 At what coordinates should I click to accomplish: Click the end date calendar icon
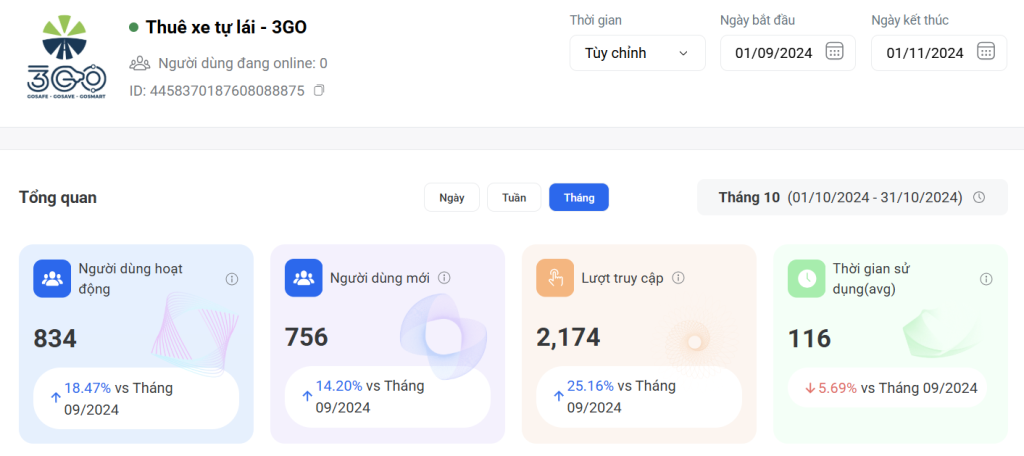point(986,52)
